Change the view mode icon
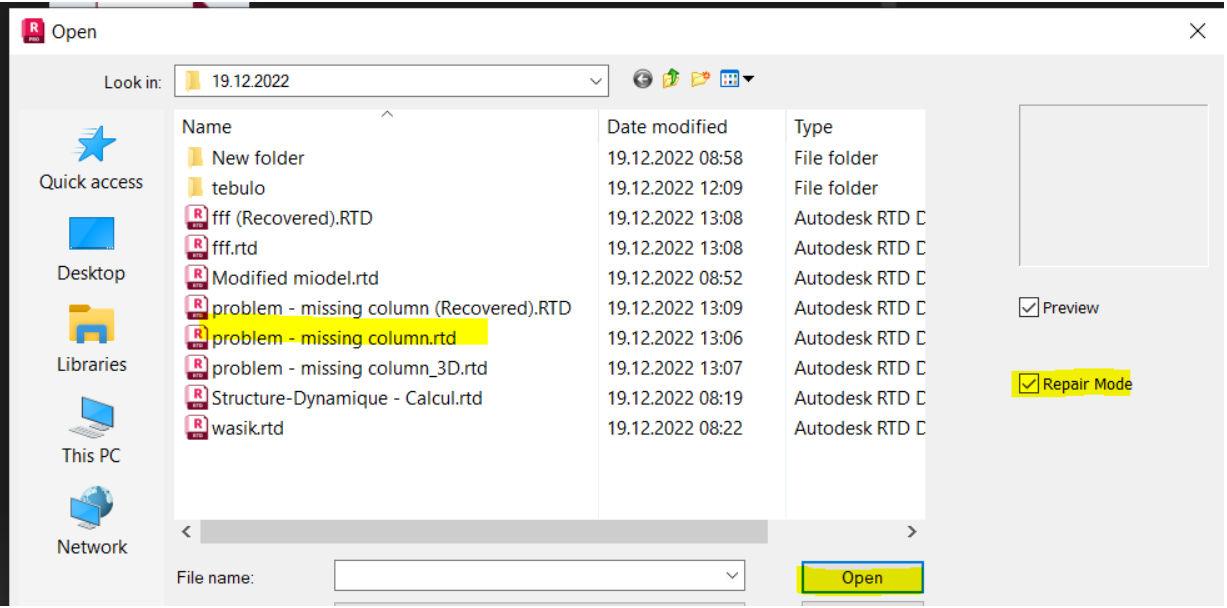Viewport: 1227px width, 608px height. click(x=728, y=80)
